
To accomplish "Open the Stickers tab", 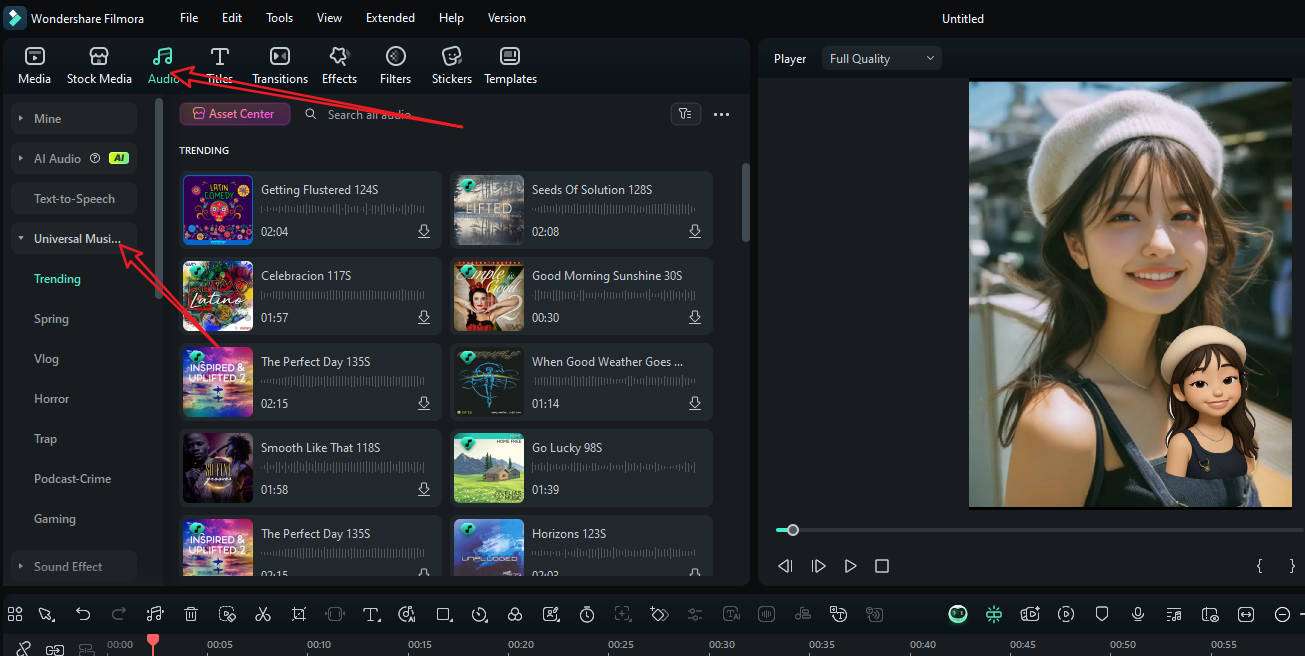I will pos(451,65).
